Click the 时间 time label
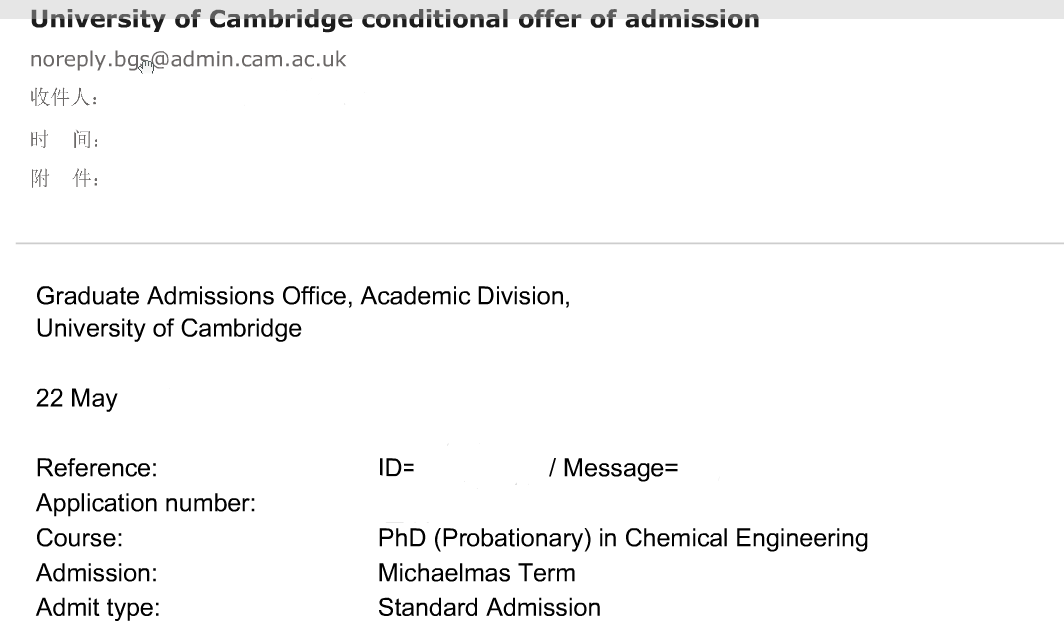This screenshot has width=1064, height=623. 64,139
